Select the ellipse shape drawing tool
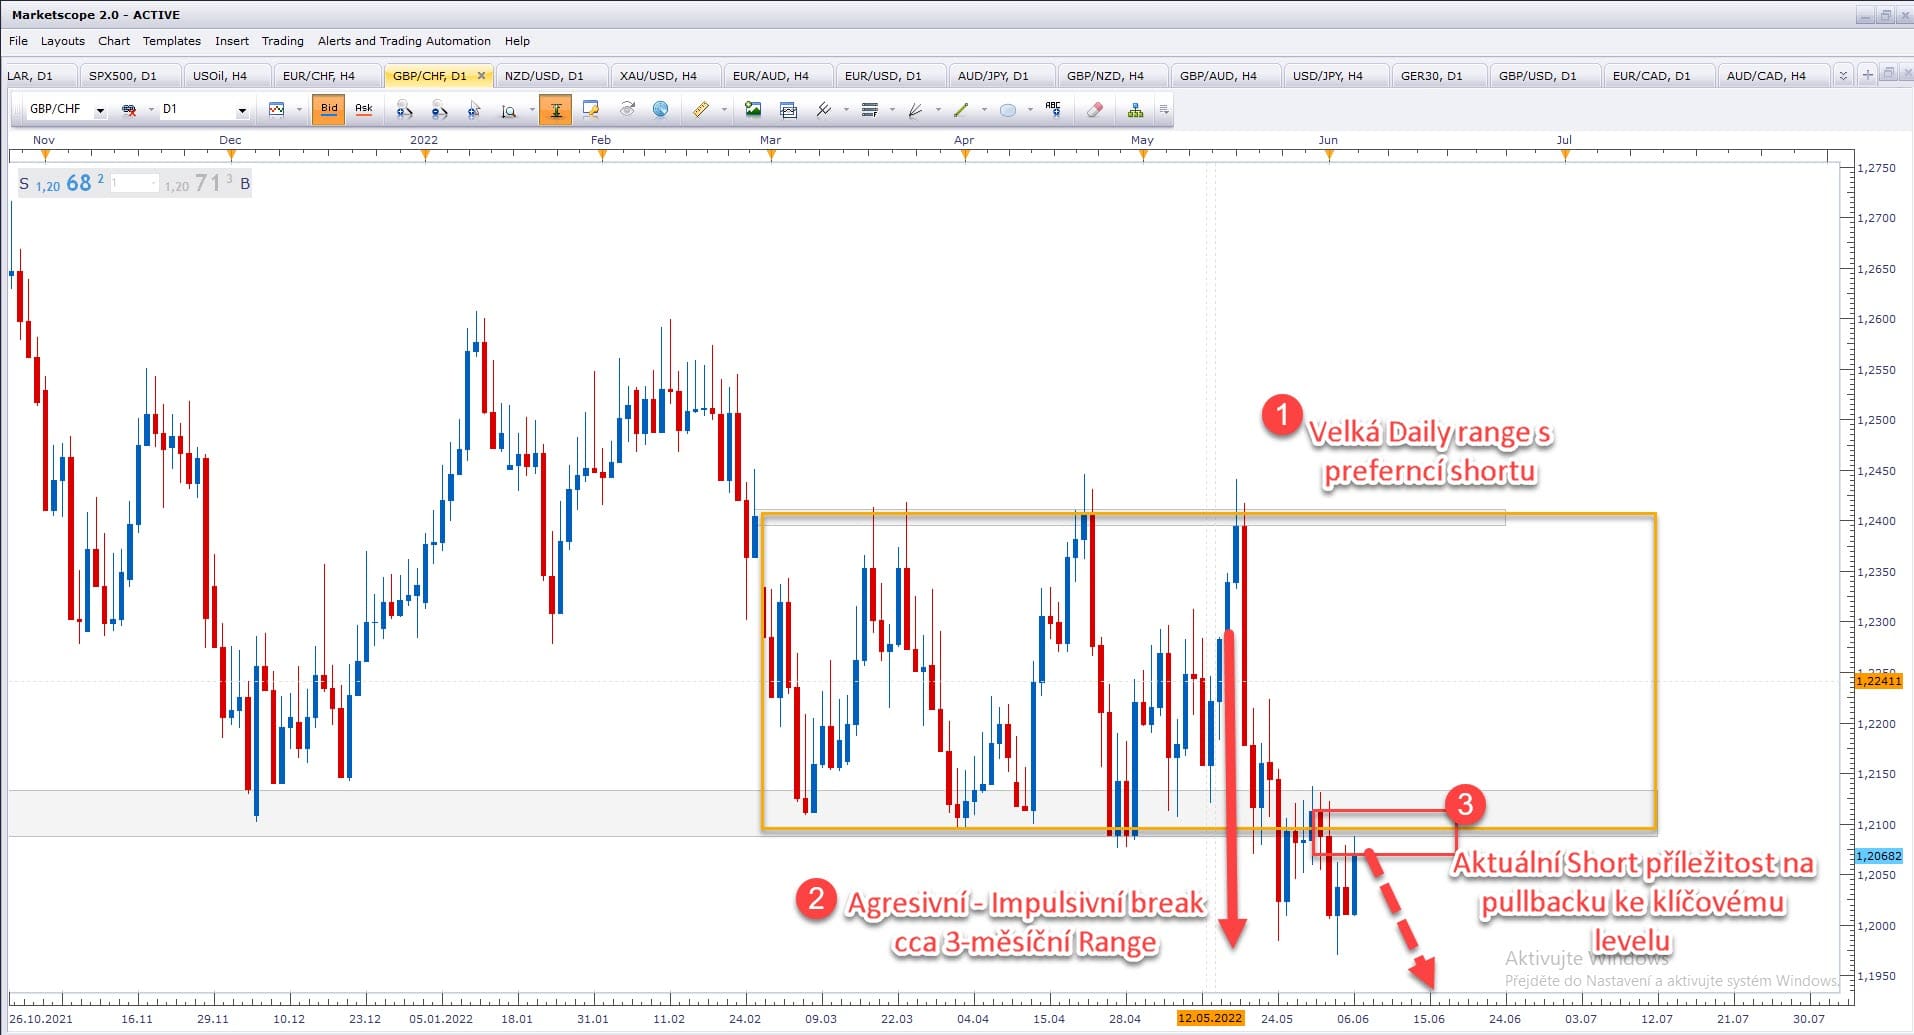Viewport: 1914px width, 1035px height. [x=1008, y=109]
